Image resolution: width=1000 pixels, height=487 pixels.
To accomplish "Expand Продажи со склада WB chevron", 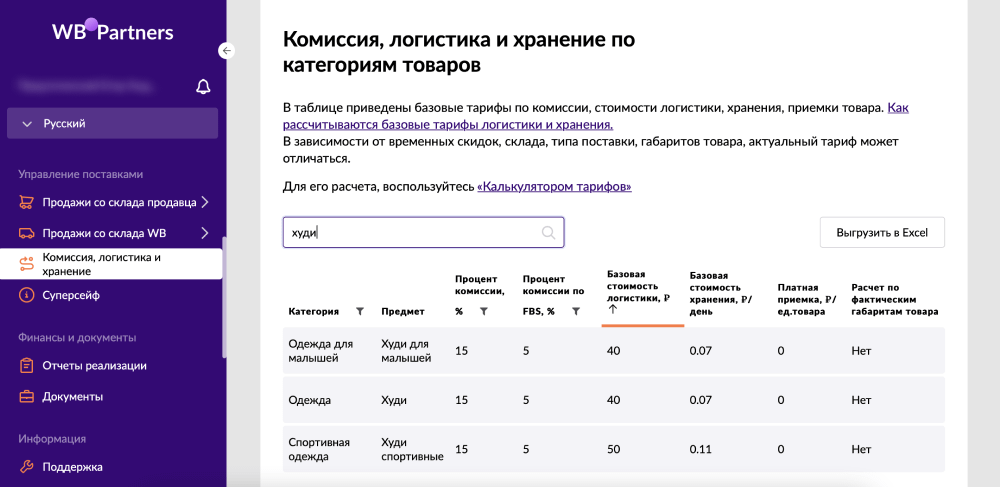I will pos(205,233).
